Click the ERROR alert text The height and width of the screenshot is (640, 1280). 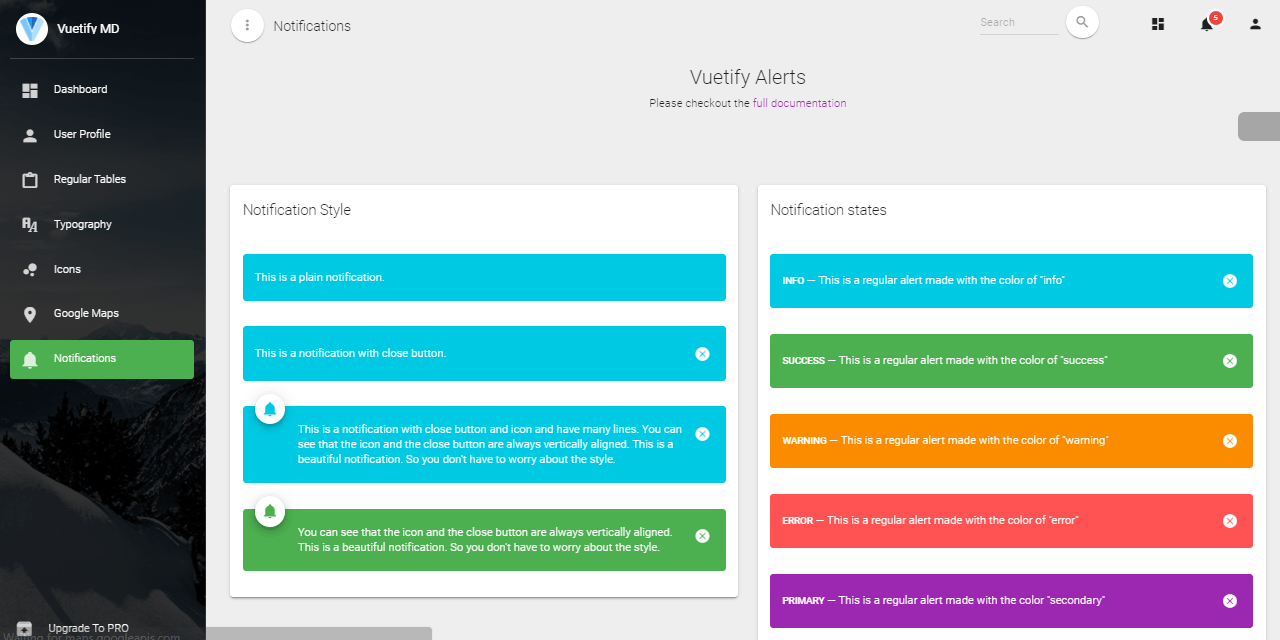click(930, 521)
